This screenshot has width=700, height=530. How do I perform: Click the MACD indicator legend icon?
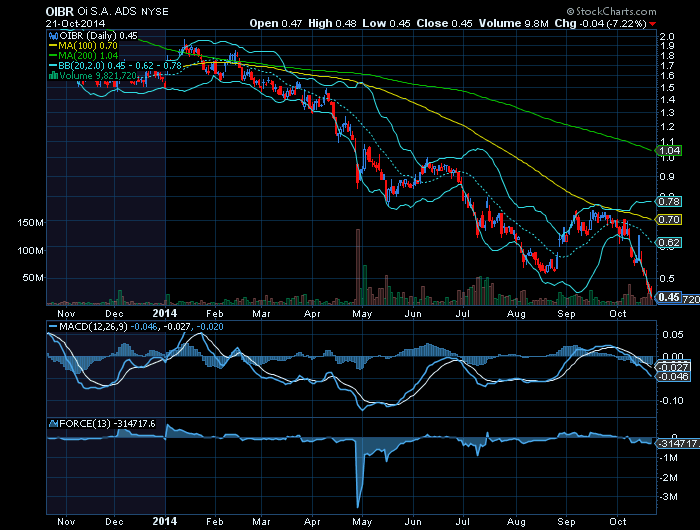[x=52, y=328]
